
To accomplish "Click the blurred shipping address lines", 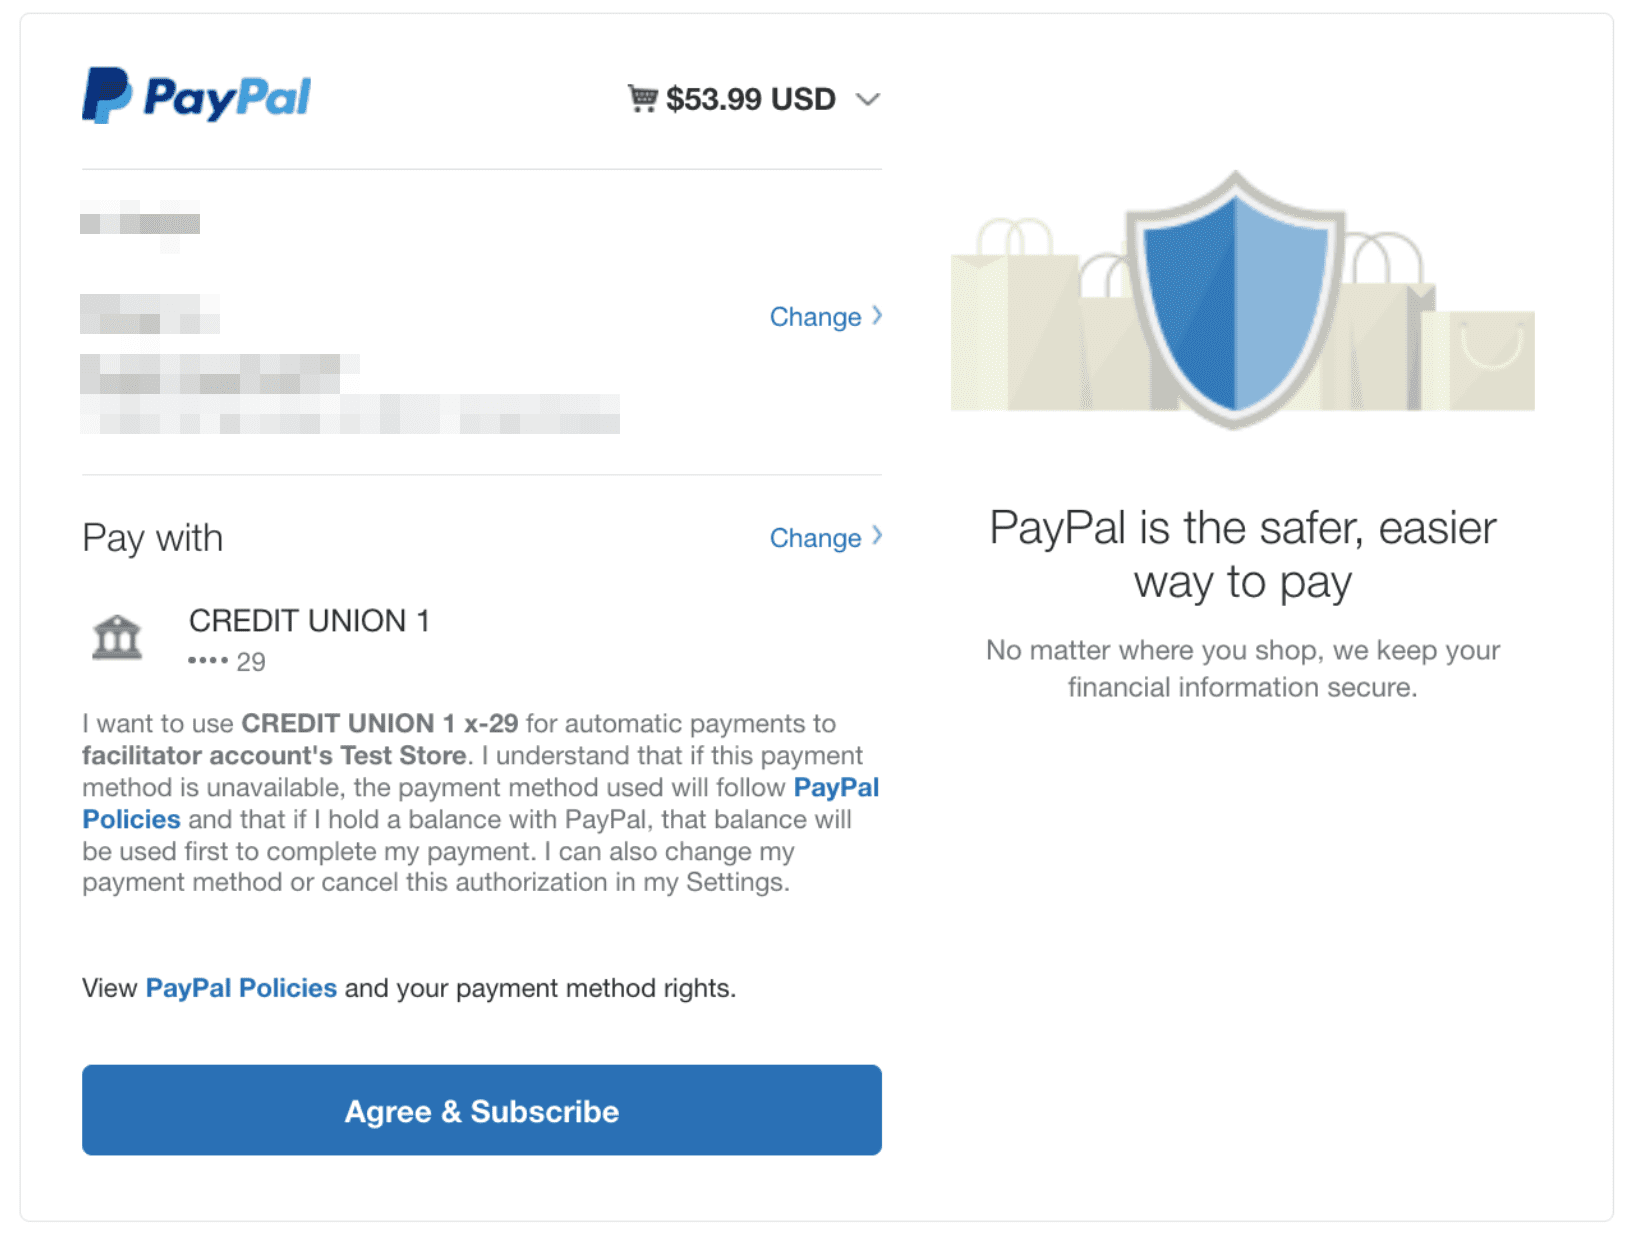I will click(350, 395).
